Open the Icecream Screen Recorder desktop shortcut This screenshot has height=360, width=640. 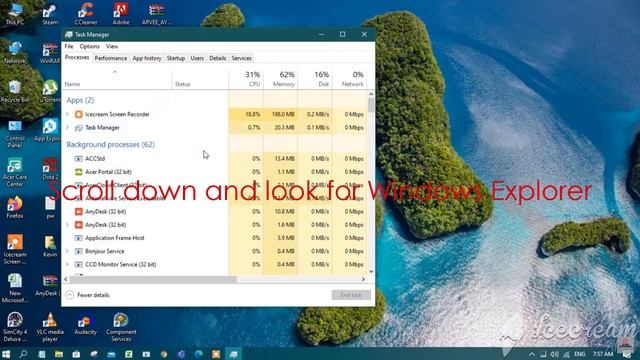coord(15,249)
